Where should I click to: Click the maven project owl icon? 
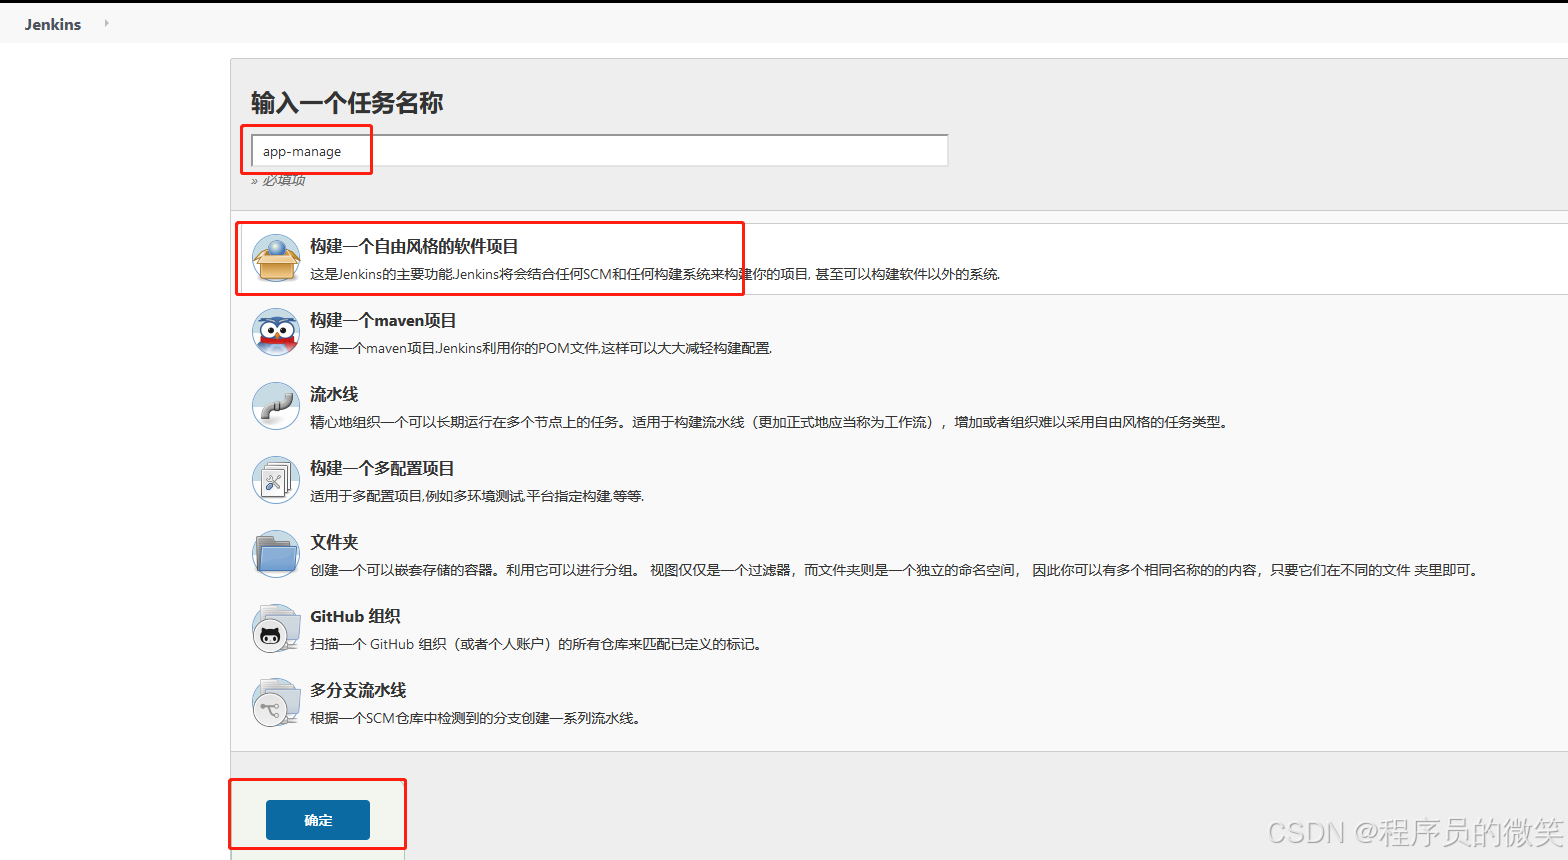coord(276,333)
